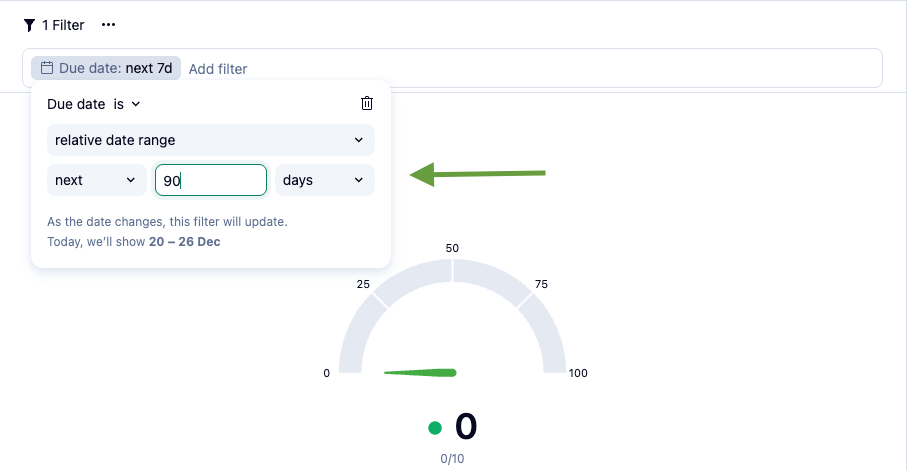
Task: Click the funnel filter icon
Action: pos(29,25)
